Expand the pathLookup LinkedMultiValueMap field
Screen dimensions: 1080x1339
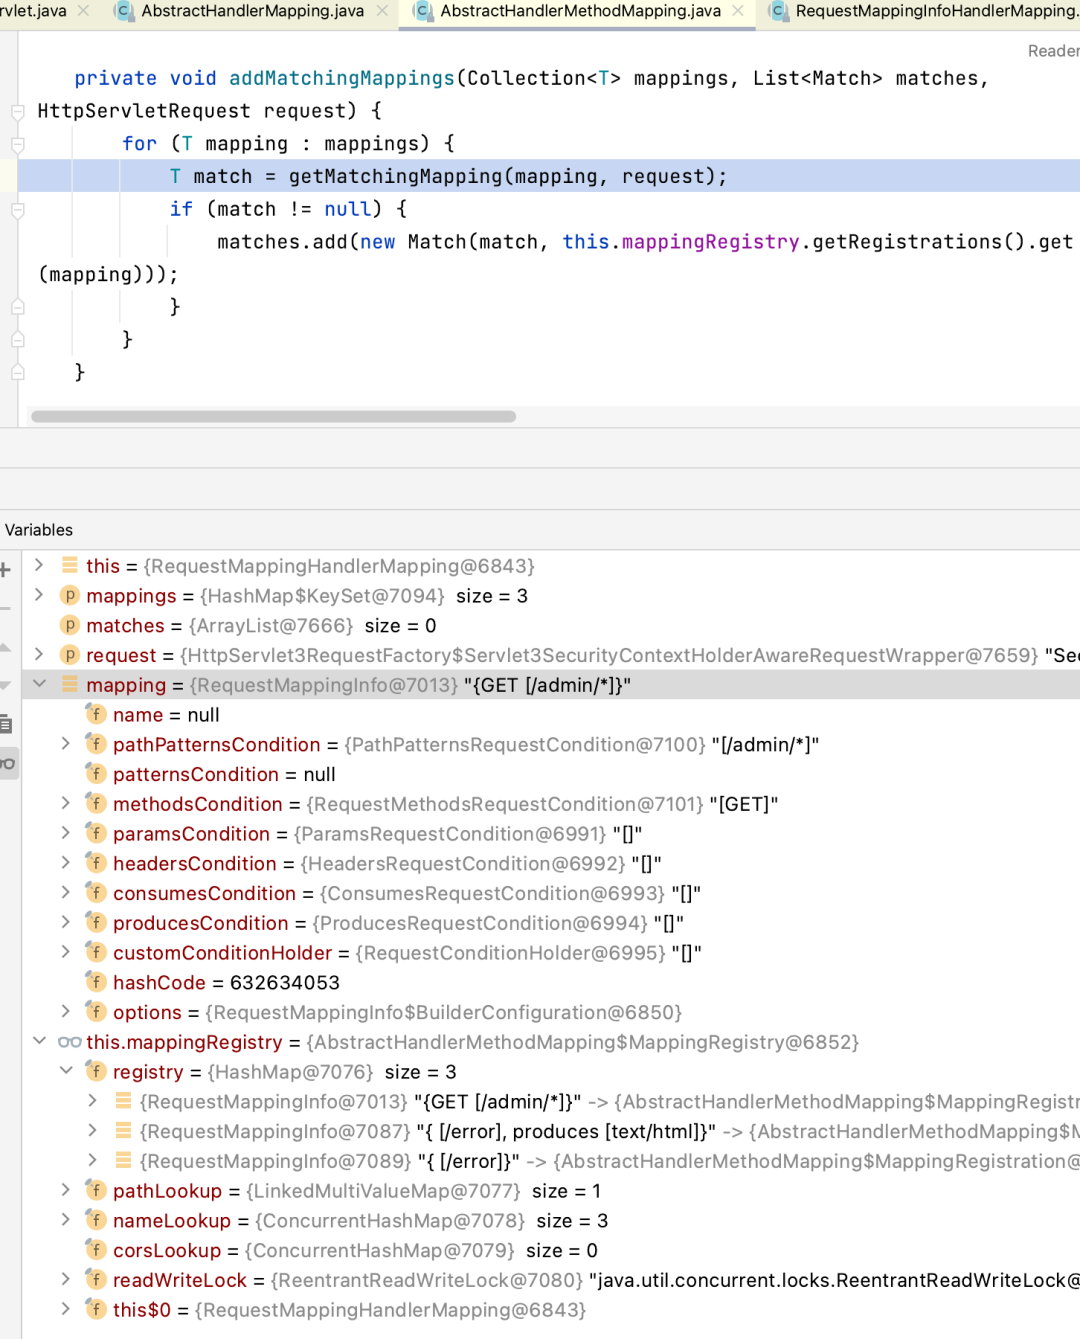coord(66,1190)
